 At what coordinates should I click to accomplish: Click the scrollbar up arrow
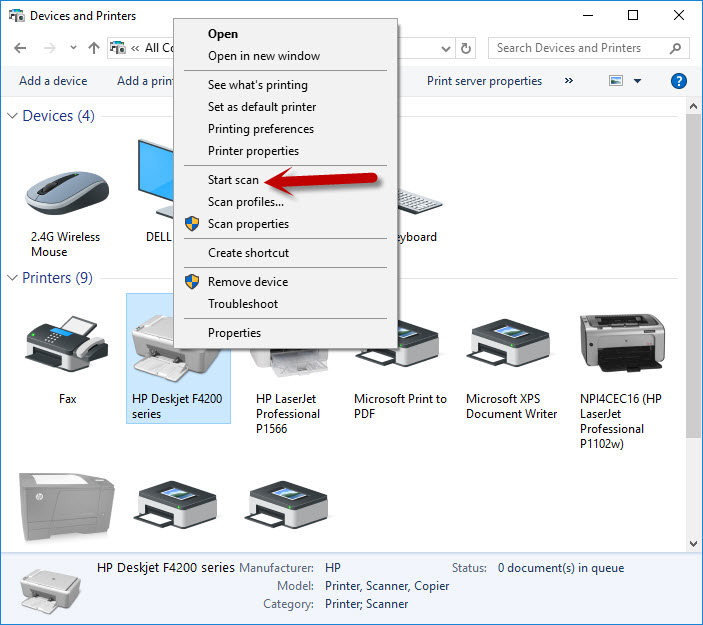[694, 106]
